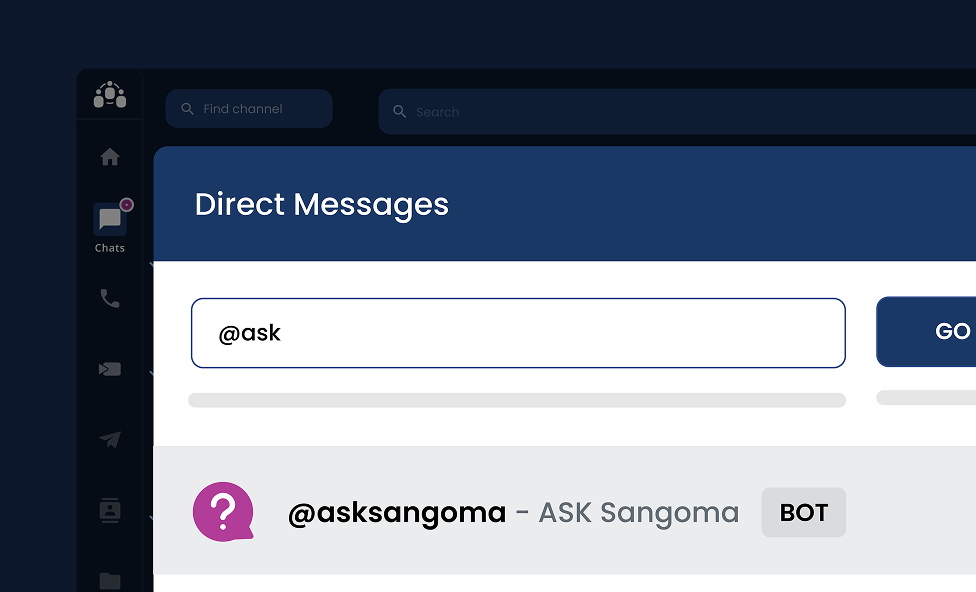This screenshot has height=592, width=976.
Task: Open the phone calls icon
Action: click(x=110, y=298)
